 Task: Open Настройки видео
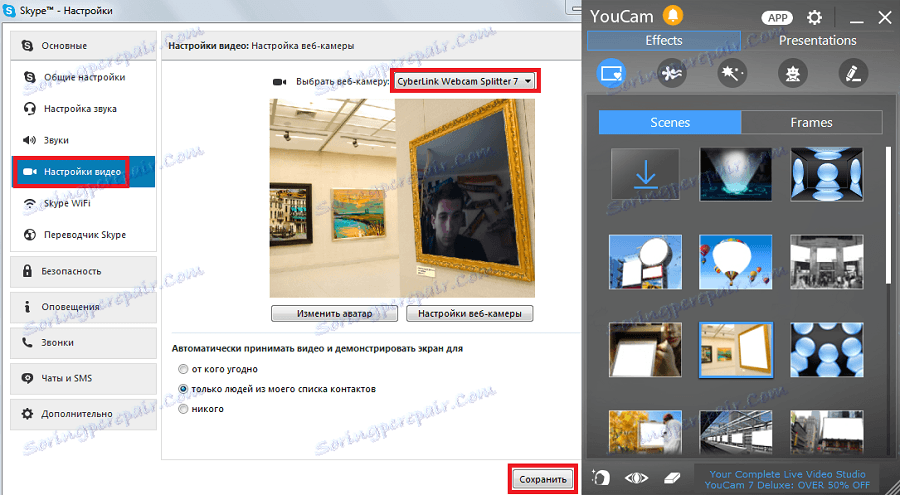83,172
